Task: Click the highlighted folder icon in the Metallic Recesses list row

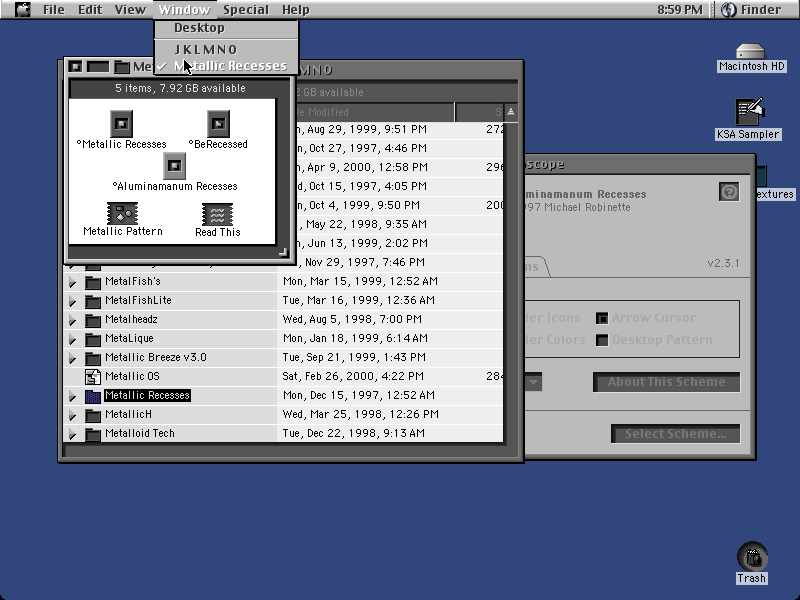Action: (93, 396)
